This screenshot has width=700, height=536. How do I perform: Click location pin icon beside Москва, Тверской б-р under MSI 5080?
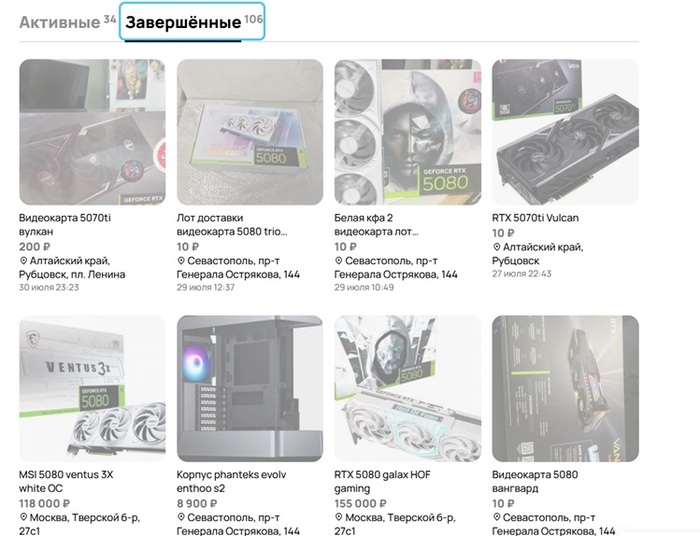pos(23,517)
